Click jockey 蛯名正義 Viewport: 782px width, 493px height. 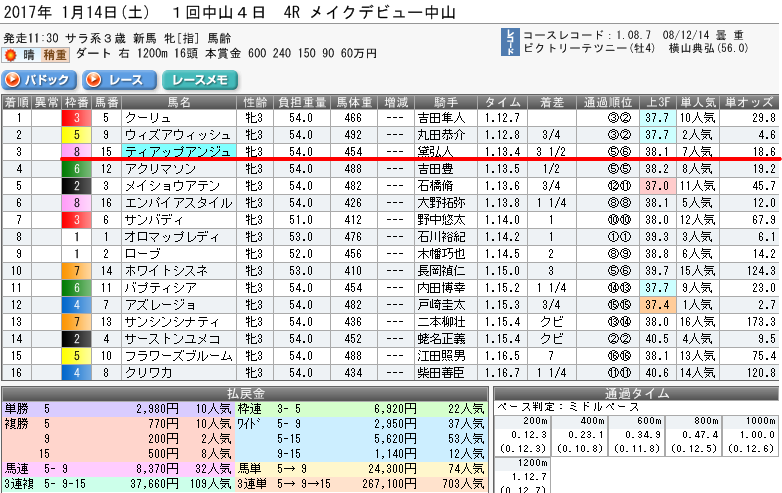point(441,338)
